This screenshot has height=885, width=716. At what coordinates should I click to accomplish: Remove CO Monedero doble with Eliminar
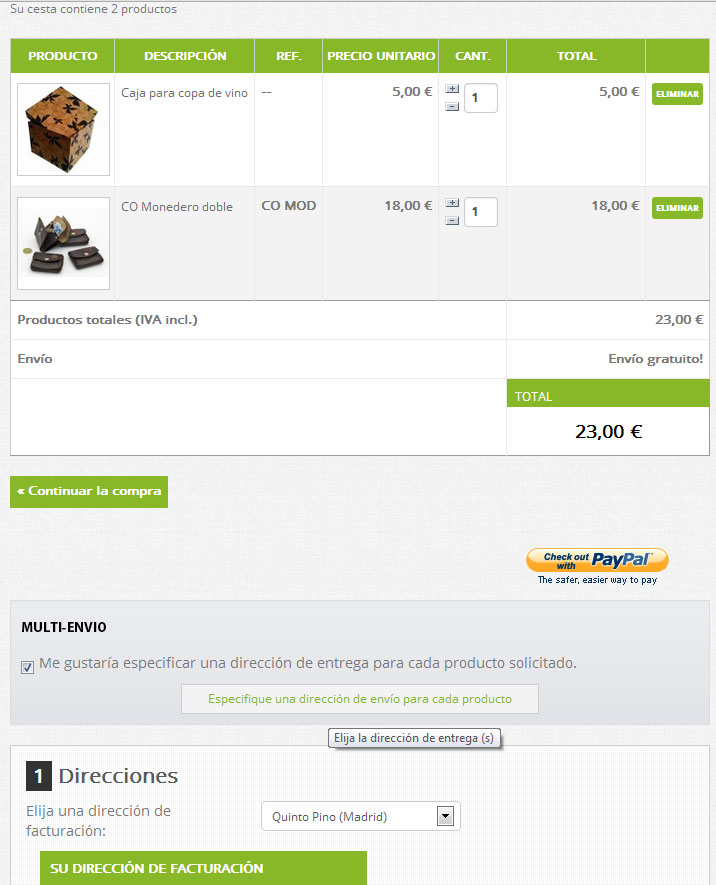[x=677, y=208]
